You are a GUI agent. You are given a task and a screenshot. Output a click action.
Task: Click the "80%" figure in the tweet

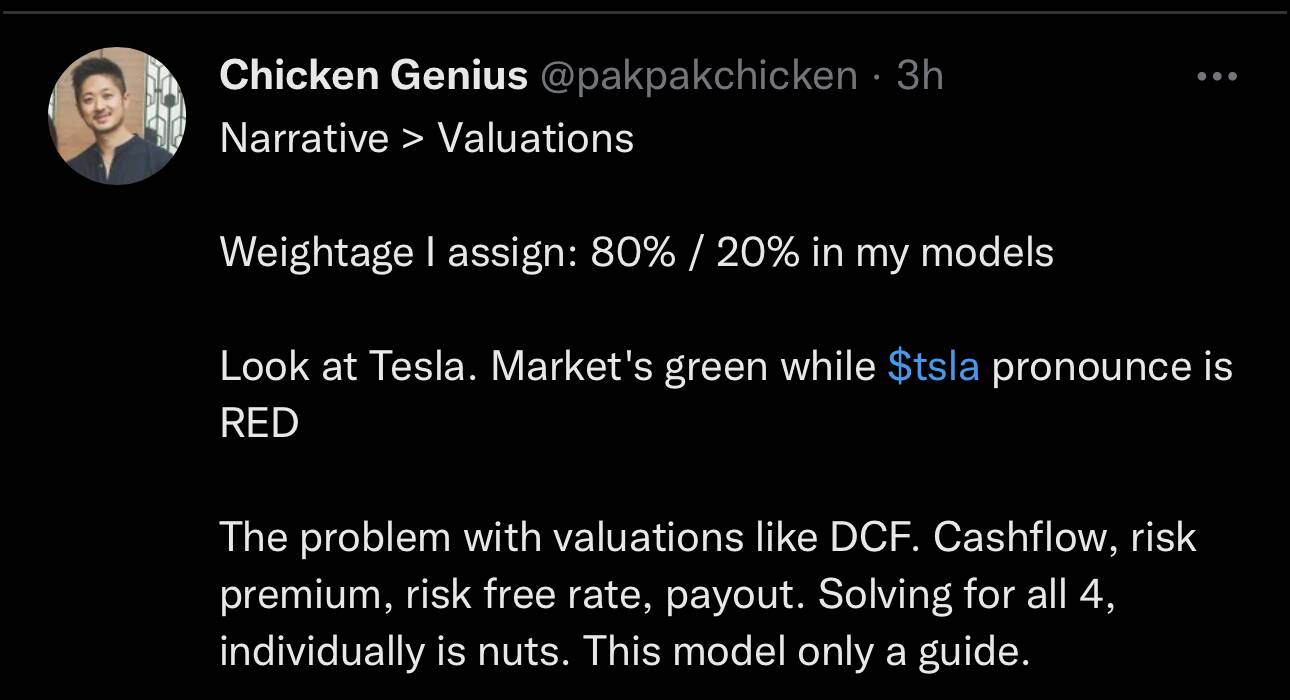click(x=631, y=252)
